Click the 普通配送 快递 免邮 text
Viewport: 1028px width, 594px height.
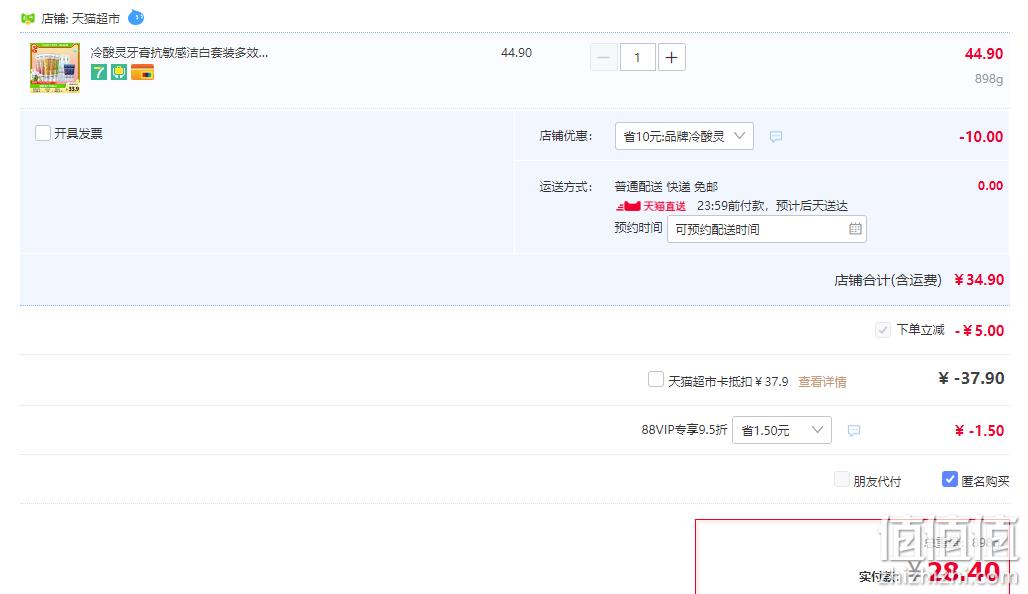point(666,187)
